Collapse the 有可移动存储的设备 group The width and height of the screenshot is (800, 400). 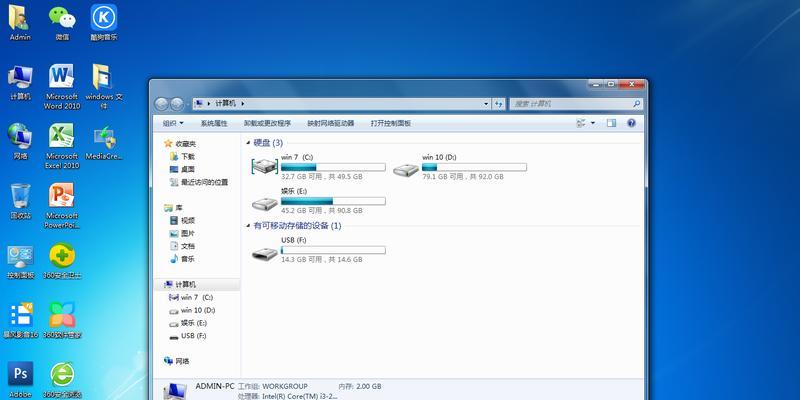click(249, 226)
